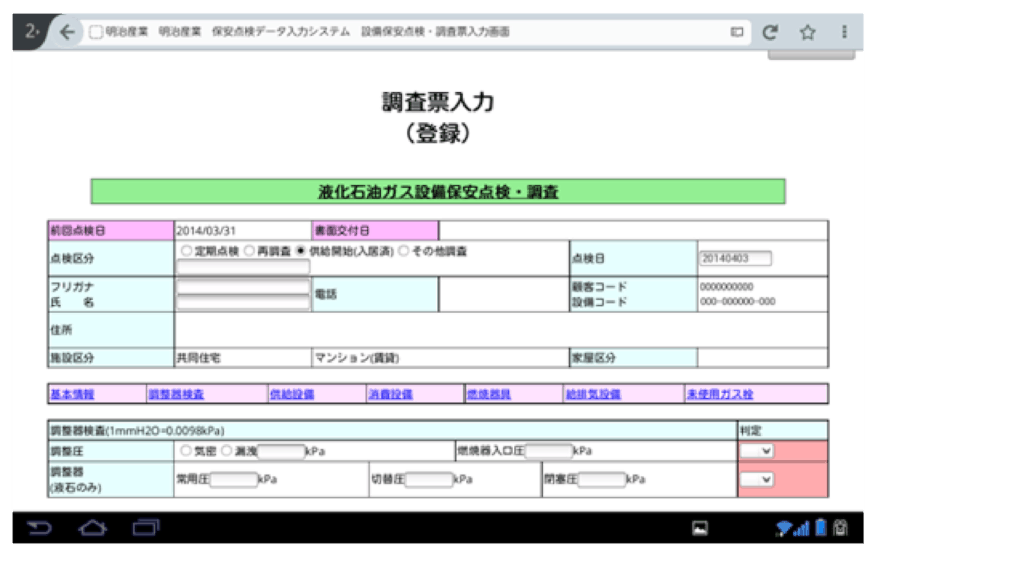Image resolution: width=1024 pixels, height=576 pixels.
Task: Open the 判定 dropdown for 調整器 row
Action: point(757,479)
